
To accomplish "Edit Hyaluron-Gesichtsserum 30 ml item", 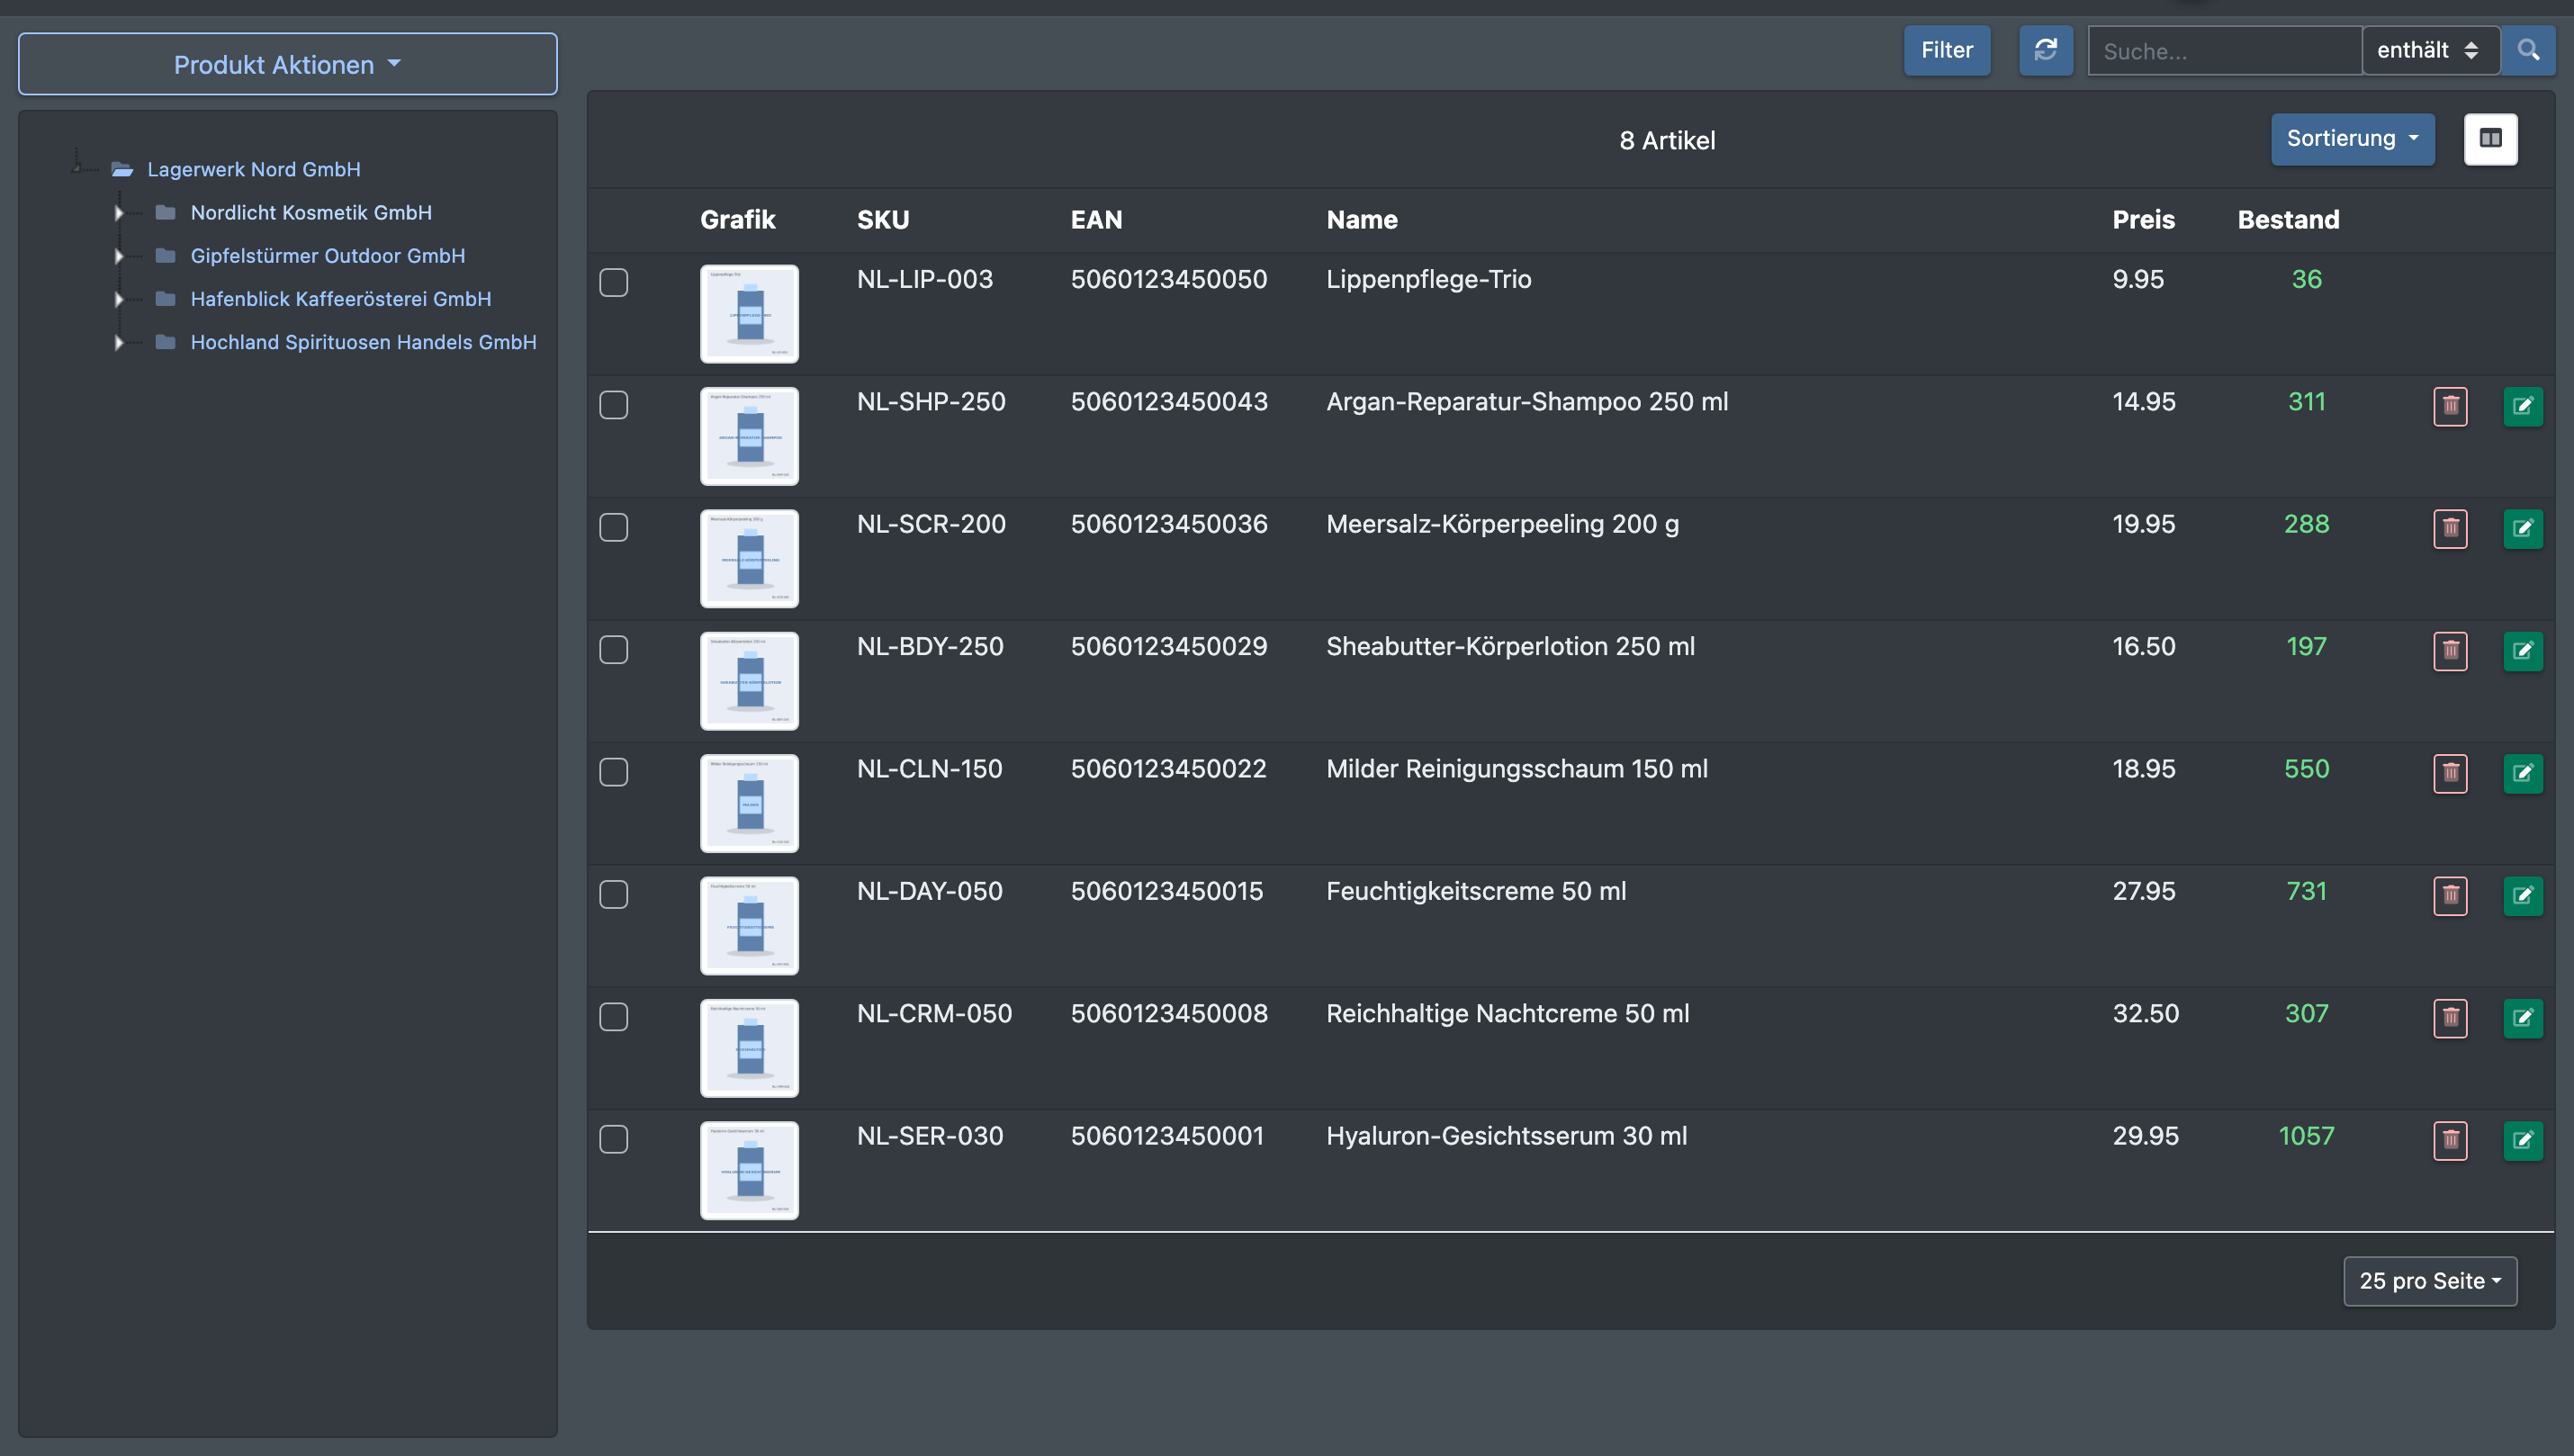I will coord(2523,1140).
